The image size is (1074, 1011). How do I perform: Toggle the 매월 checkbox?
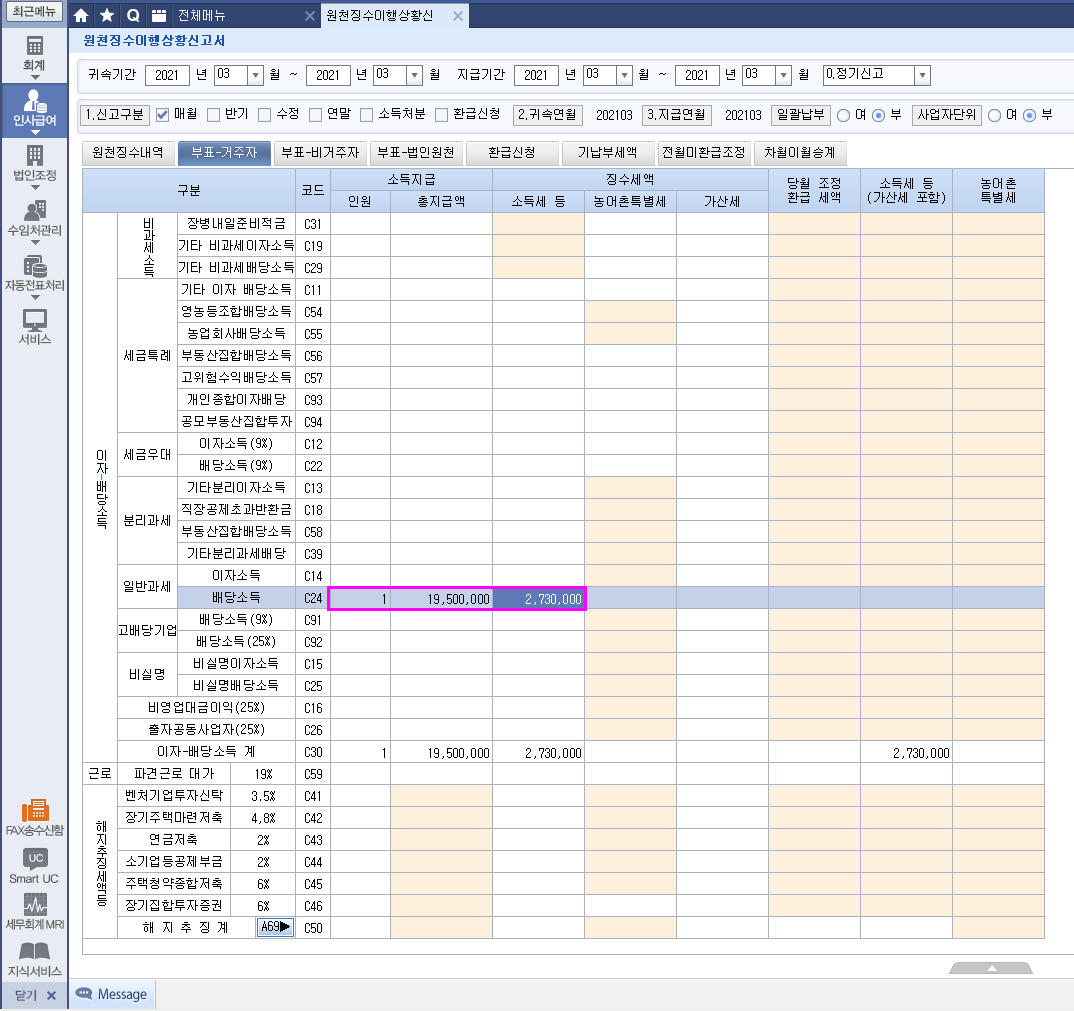[x=162, y=114]
